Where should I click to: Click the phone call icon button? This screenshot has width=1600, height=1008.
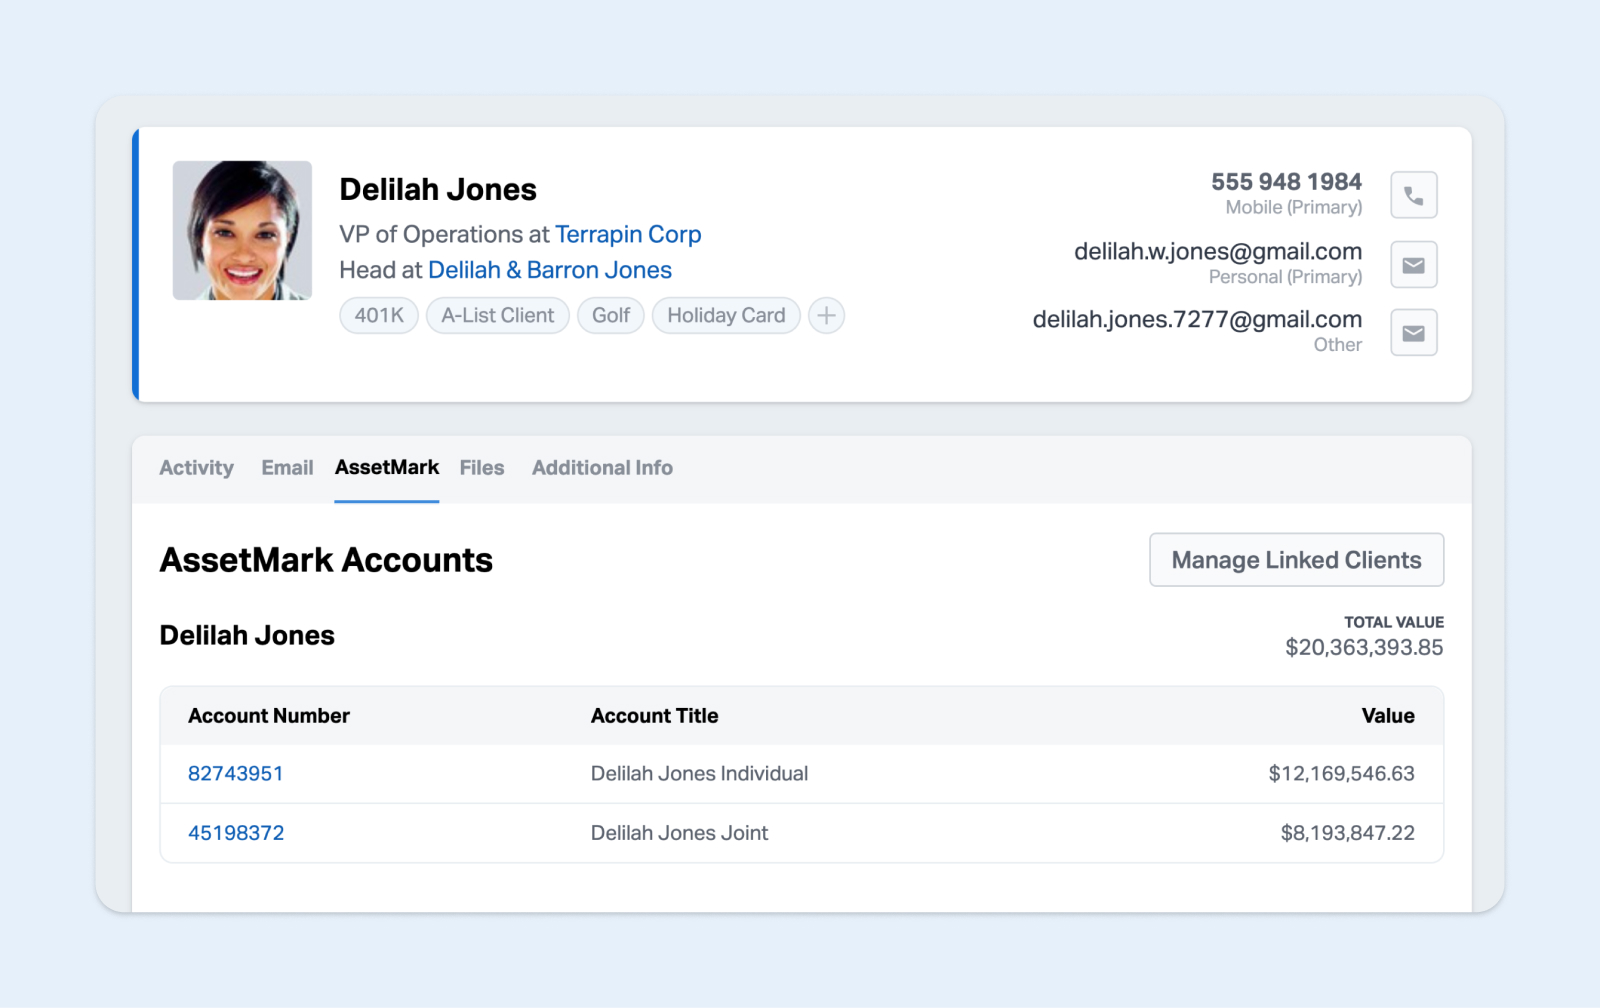tap(1413, 195)
